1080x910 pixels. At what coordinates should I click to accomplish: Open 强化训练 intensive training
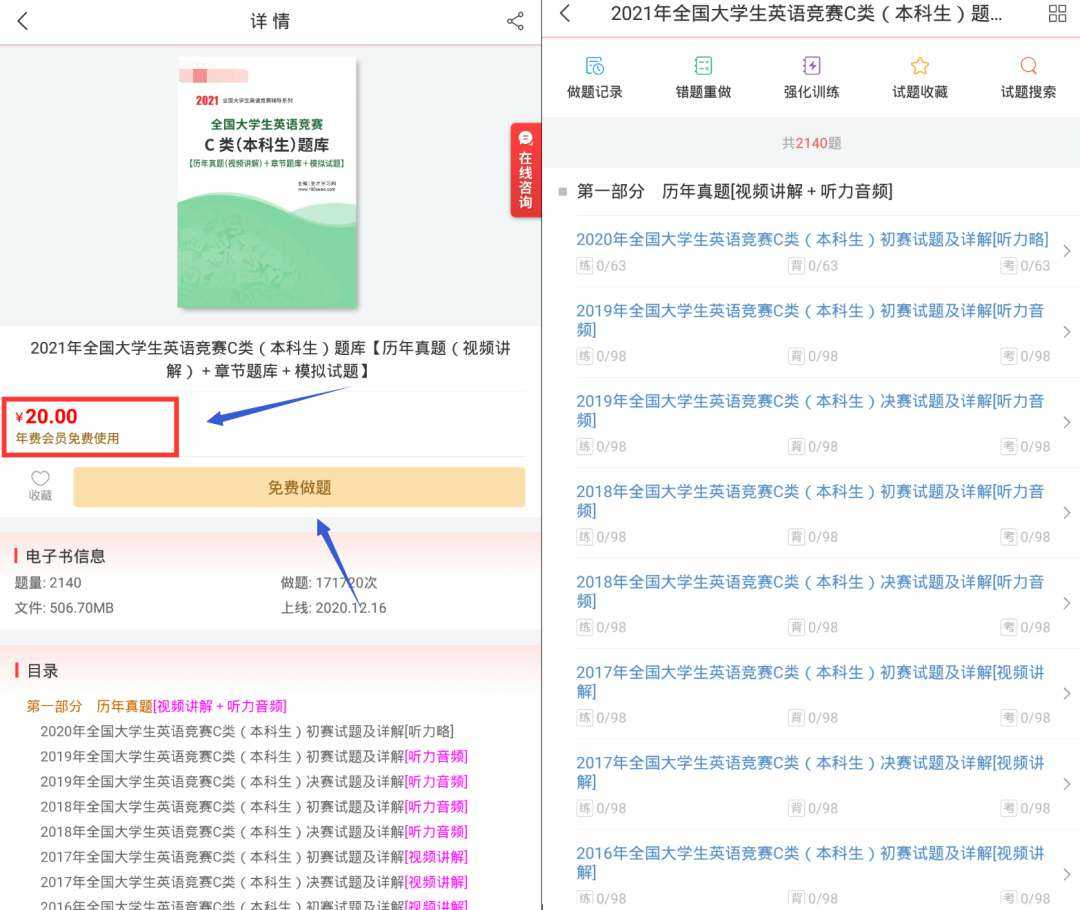tap(811, 78)
